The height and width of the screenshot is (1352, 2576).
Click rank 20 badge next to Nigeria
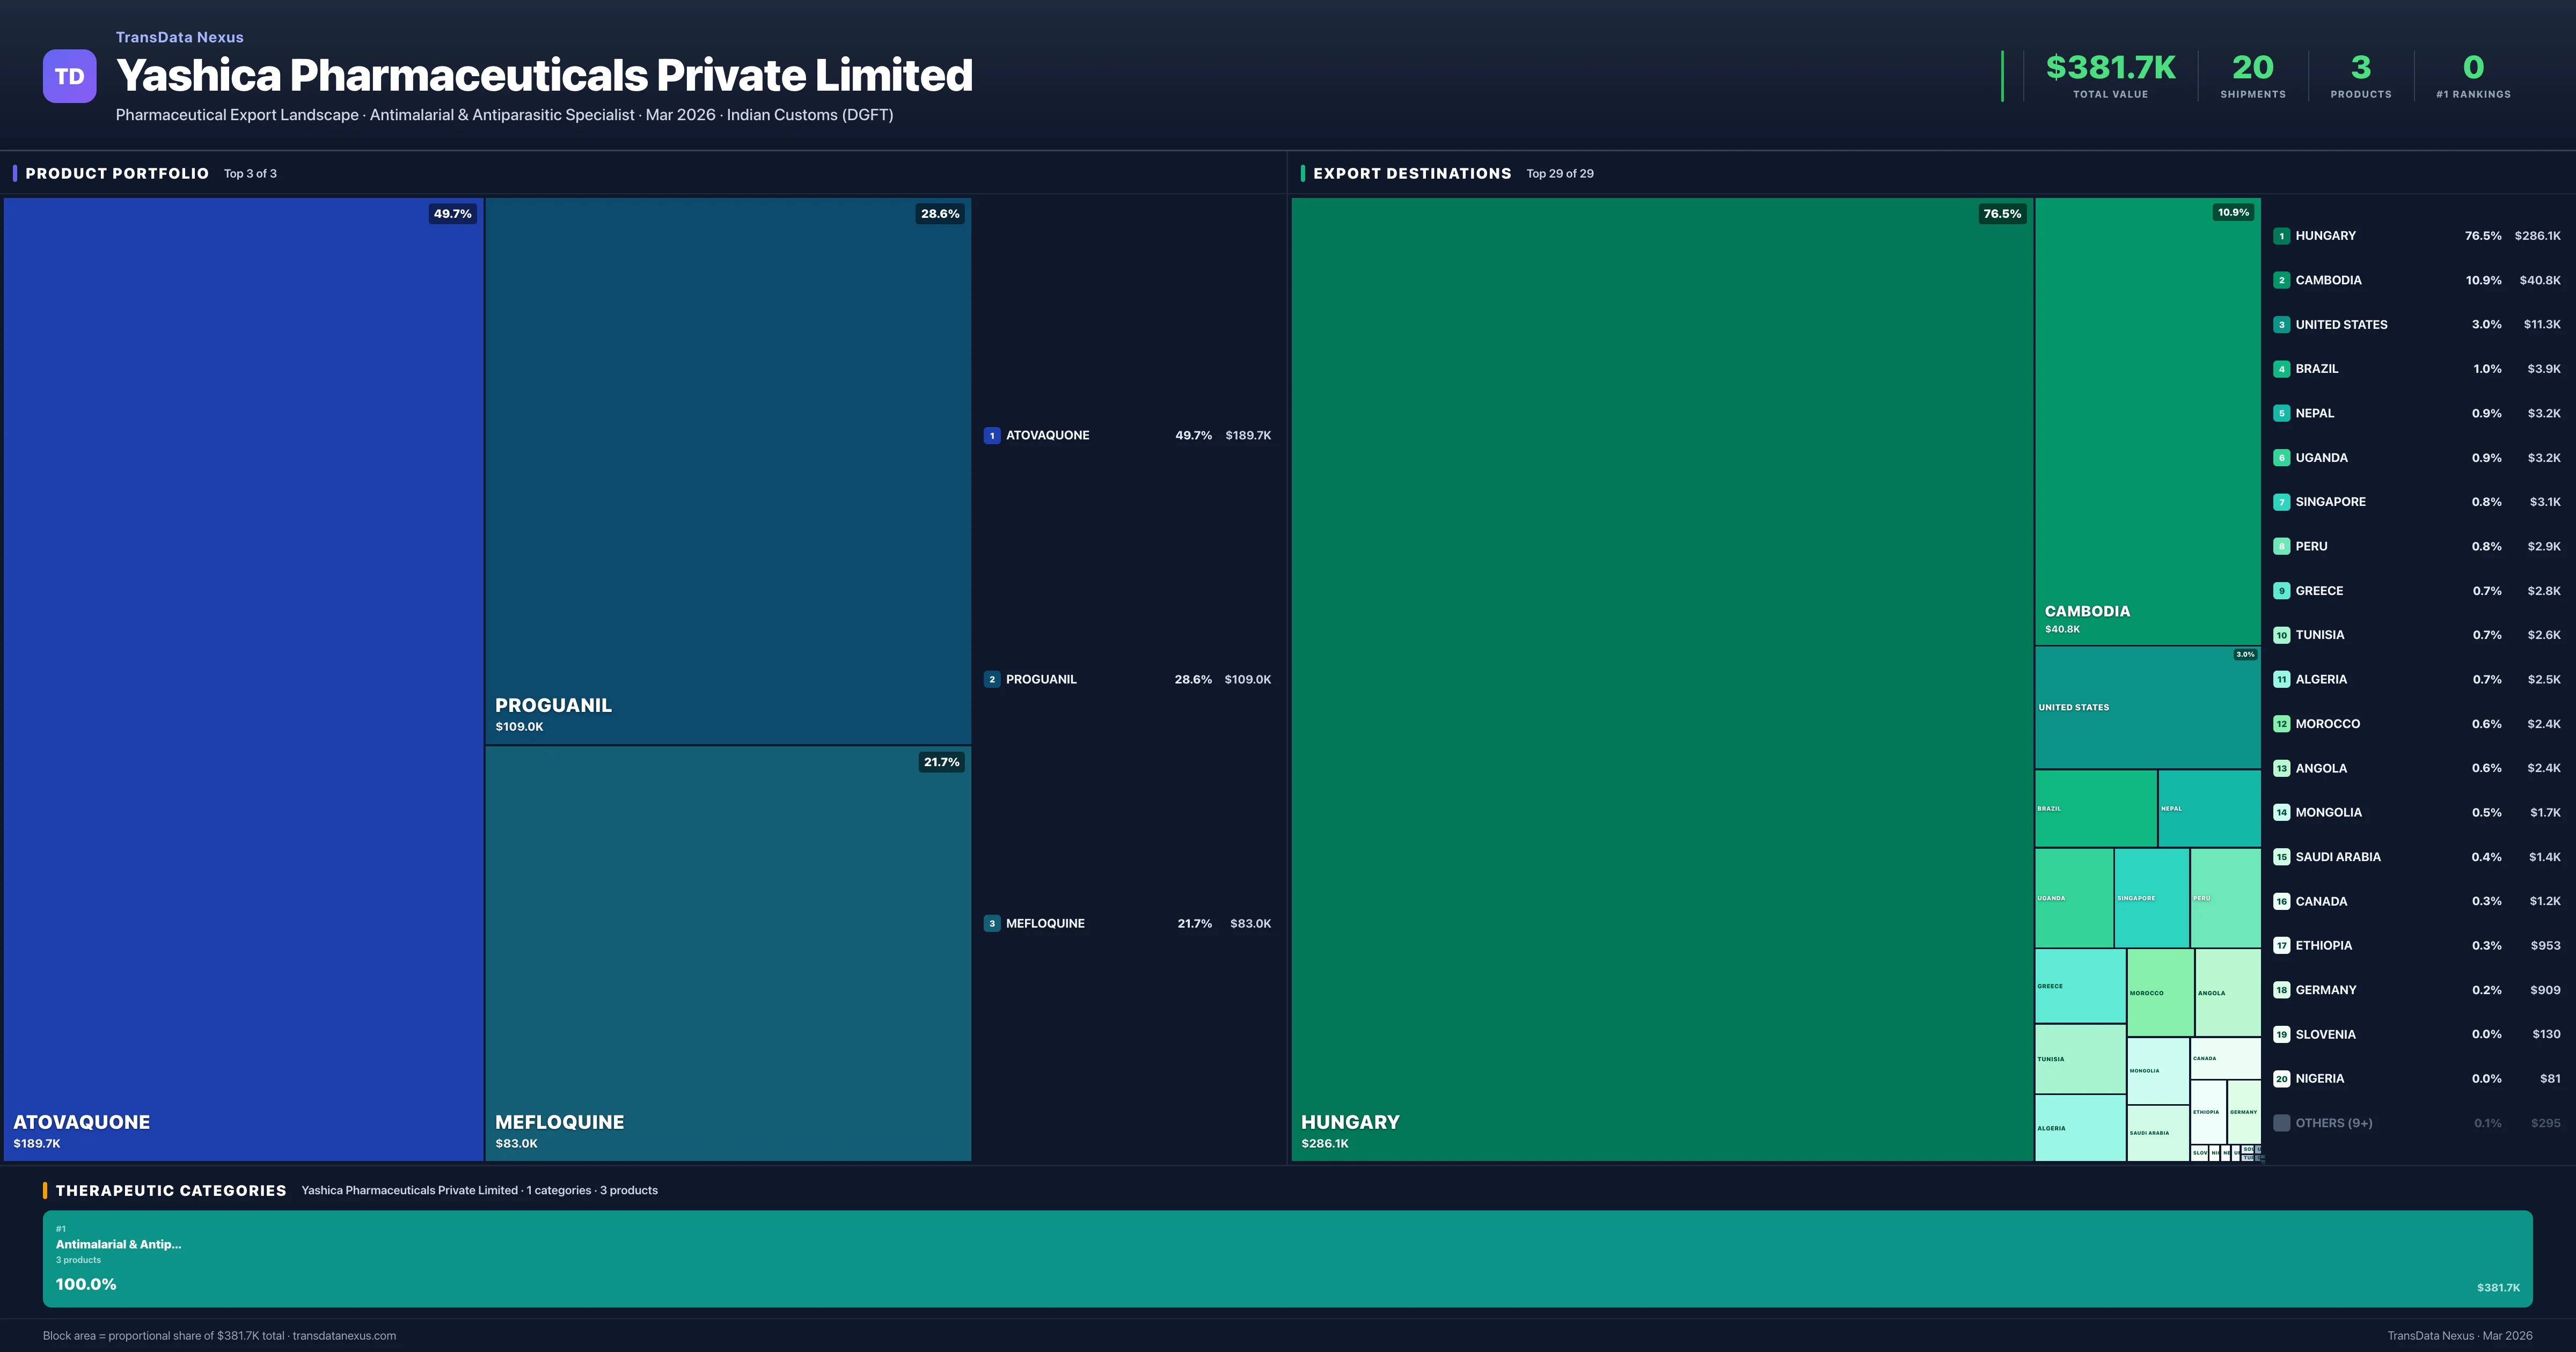pyautogui.click(x=2281, y=1079)
